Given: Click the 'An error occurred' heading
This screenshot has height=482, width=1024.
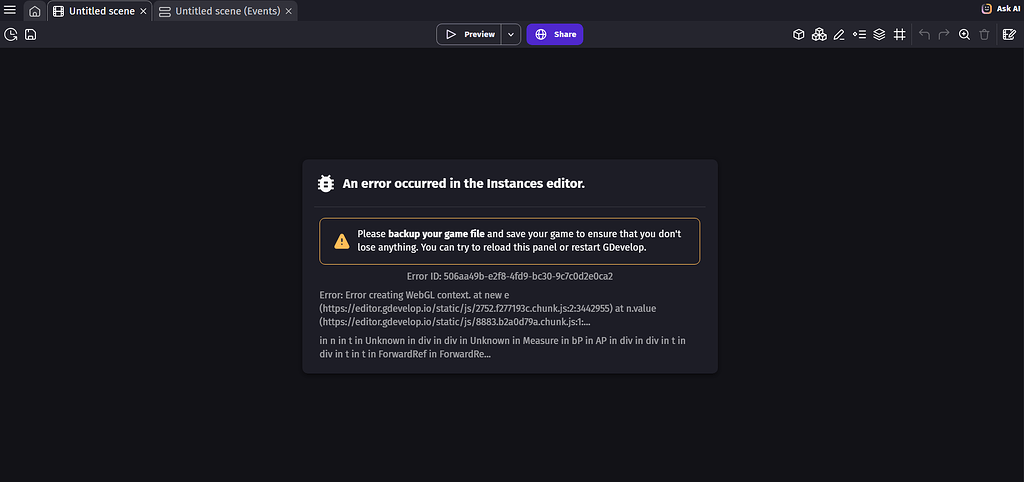Looking at the screenshot, I should coord(464,184).
